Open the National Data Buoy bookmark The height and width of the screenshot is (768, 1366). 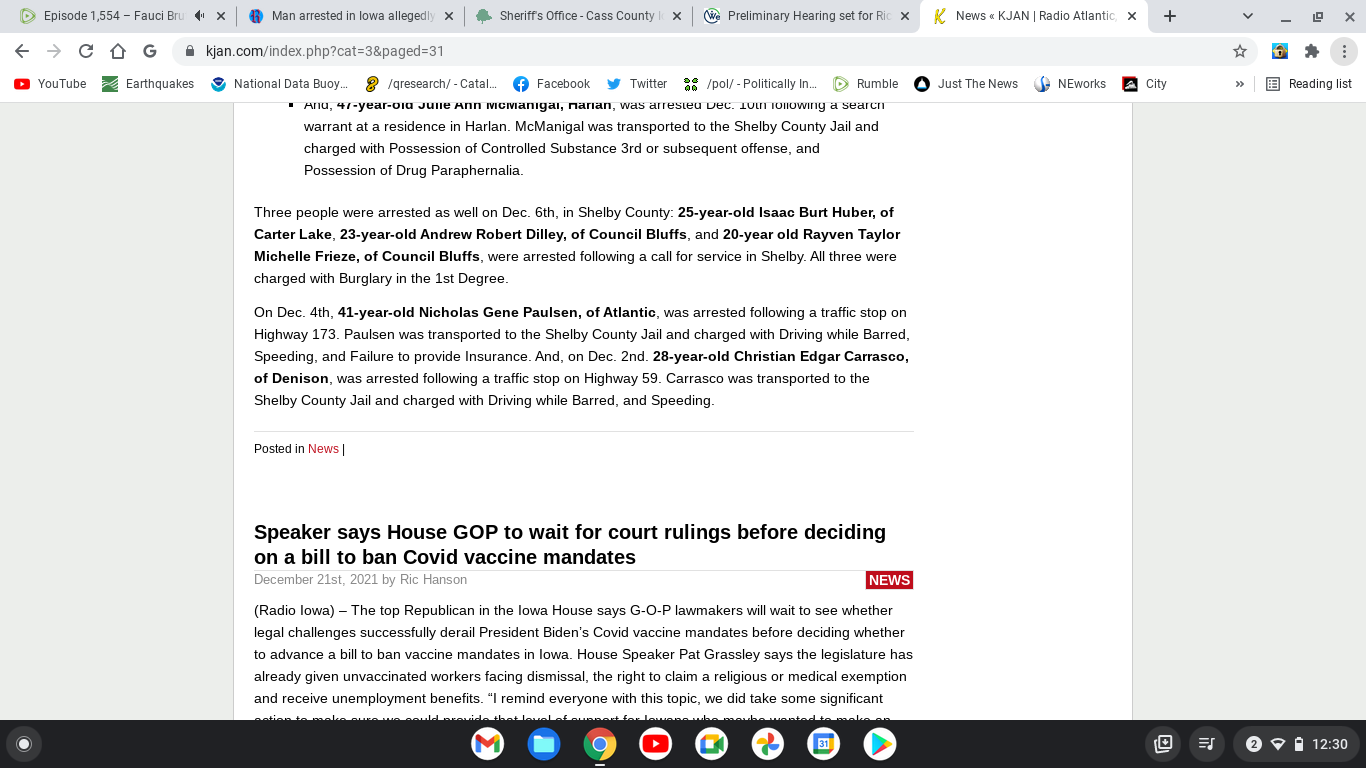(280, 84)
